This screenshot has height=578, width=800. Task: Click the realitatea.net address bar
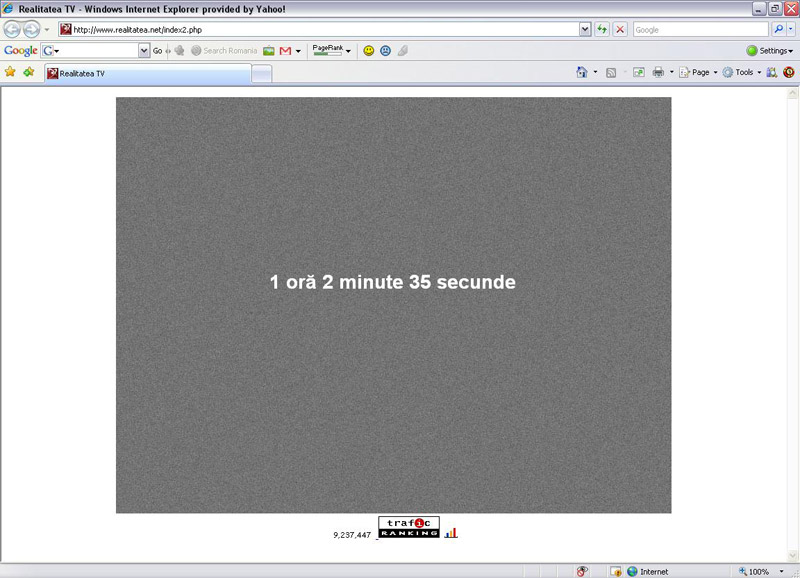click(x=319, y=30)
